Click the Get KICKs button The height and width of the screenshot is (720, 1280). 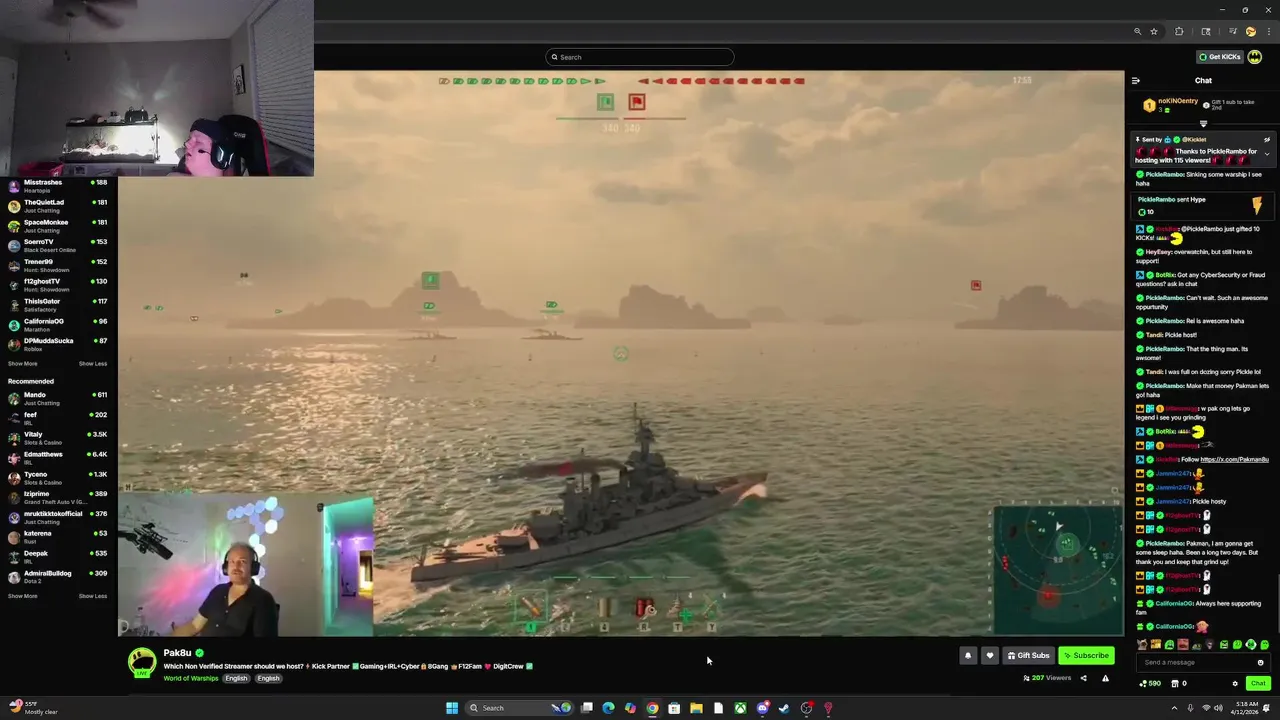click(1220, 57)
